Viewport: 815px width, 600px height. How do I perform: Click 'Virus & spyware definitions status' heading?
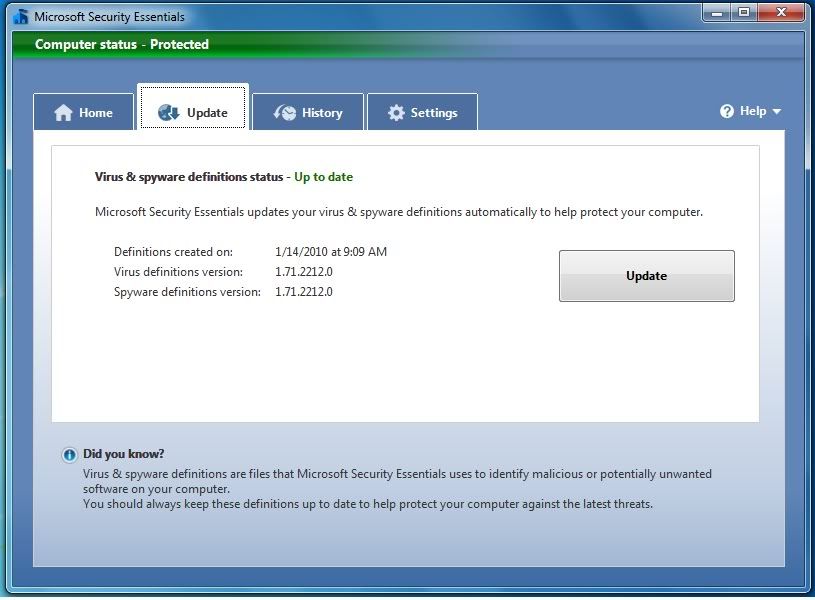pos(189,177)
